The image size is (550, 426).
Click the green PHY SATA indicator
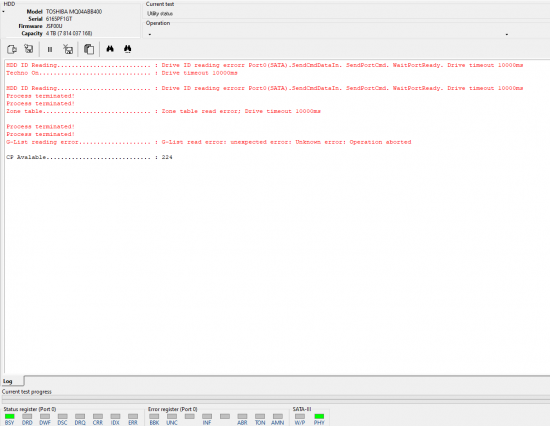point(319,417)
